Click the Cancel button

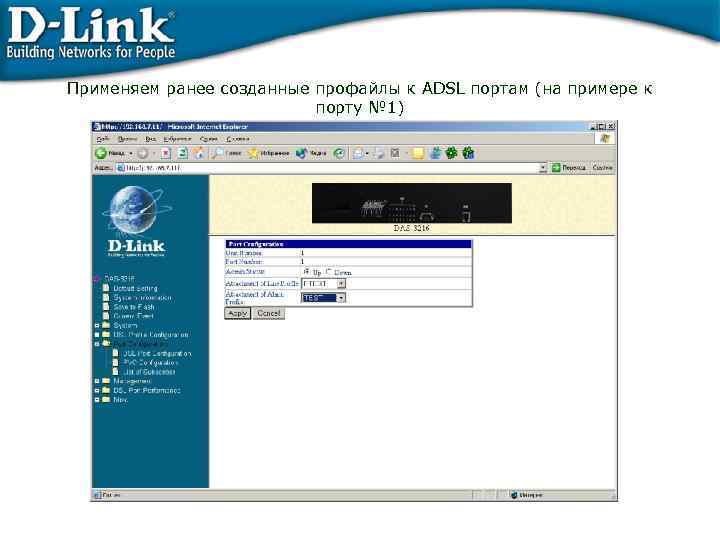tap(269, 313)
